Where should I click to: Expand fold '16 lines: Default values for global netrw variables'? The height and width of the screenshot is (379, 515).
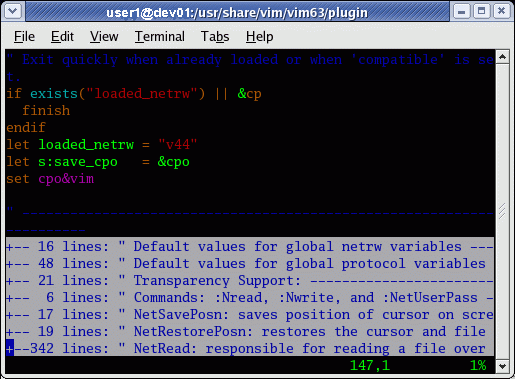click(250, 247)
